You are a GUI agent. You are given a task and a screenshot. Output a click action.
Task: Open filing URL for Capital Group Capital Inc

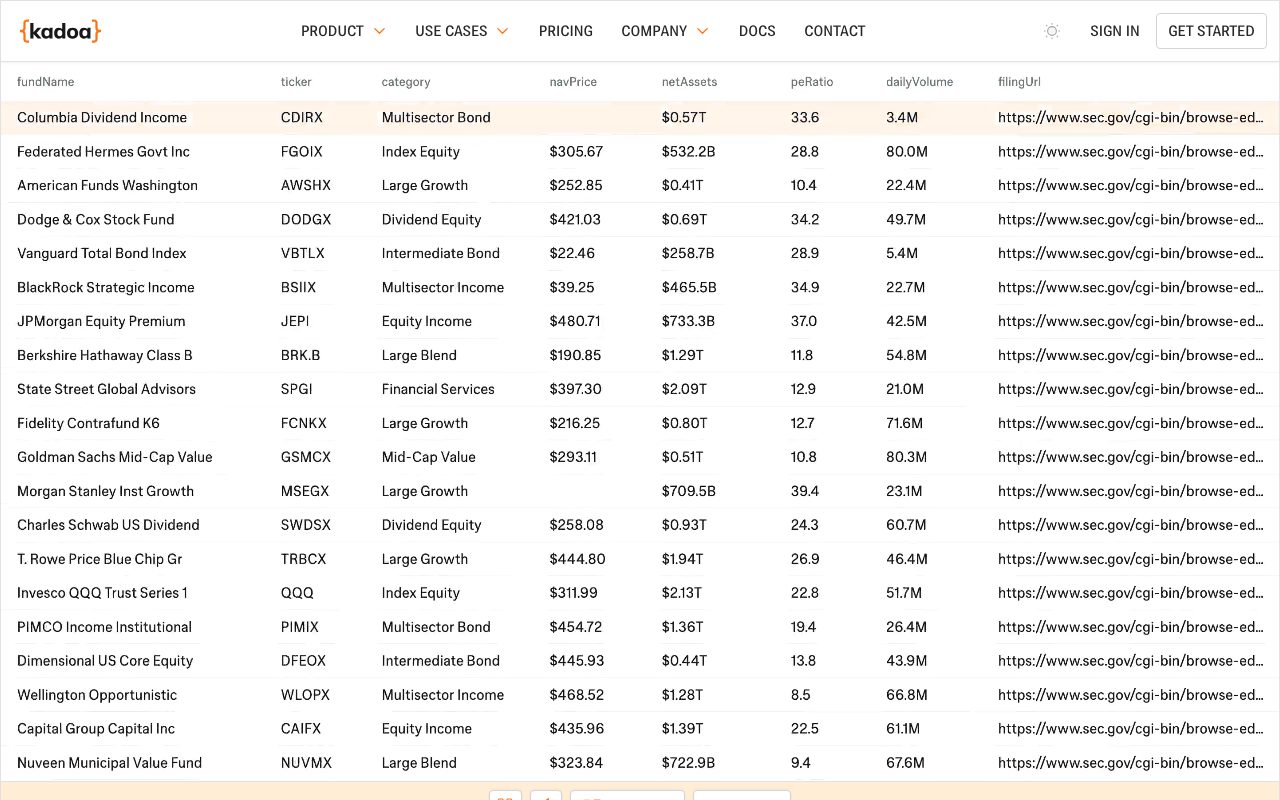tap(1130, 729)
